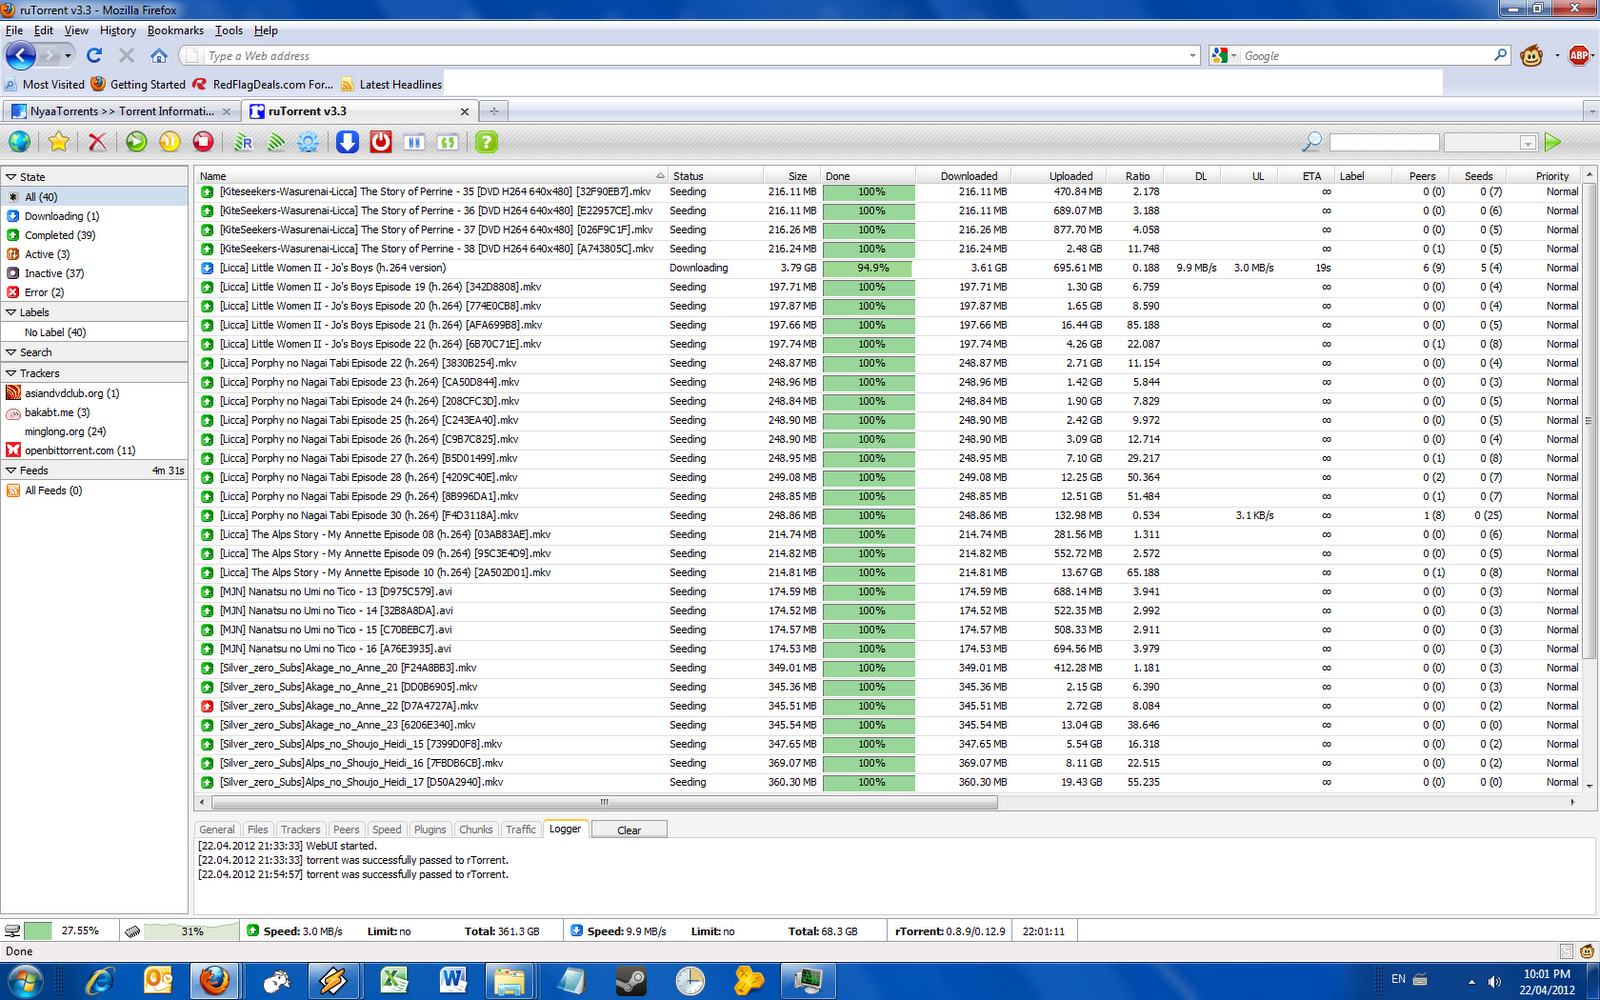Collapse the State panel
1600x1000 pixels.
click(11, 177)
